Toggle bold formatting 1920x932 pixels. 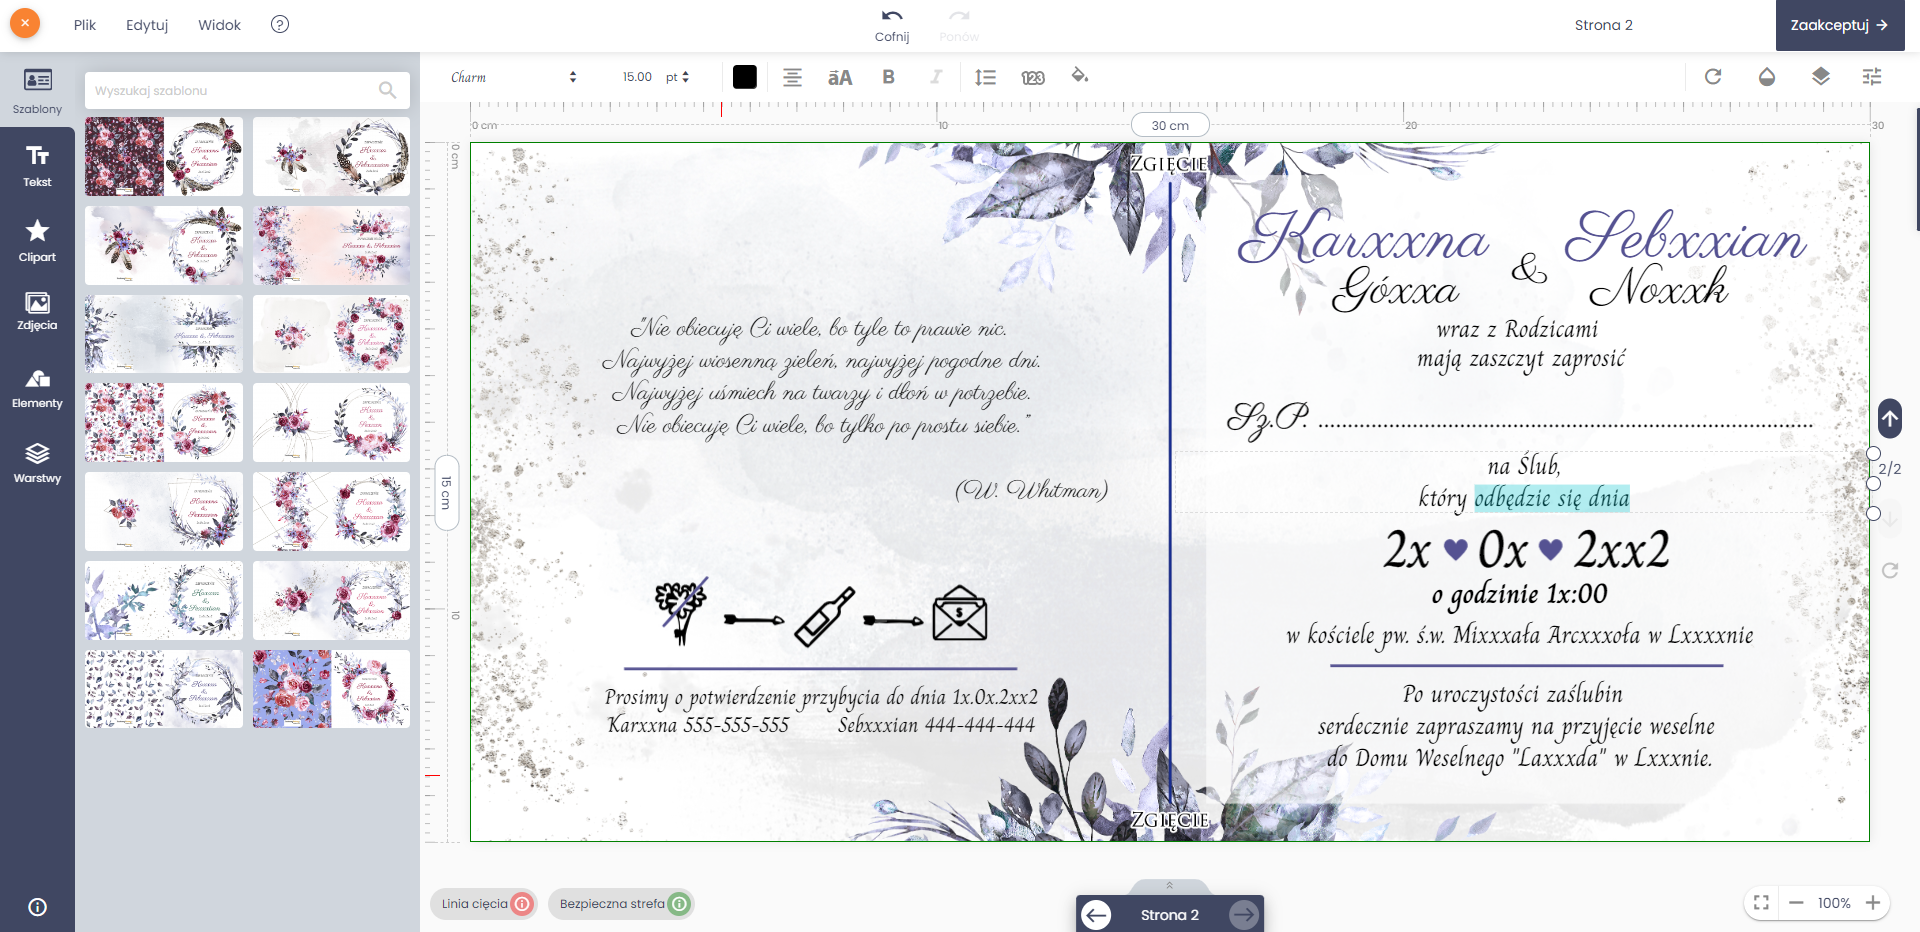click(888, 77)
